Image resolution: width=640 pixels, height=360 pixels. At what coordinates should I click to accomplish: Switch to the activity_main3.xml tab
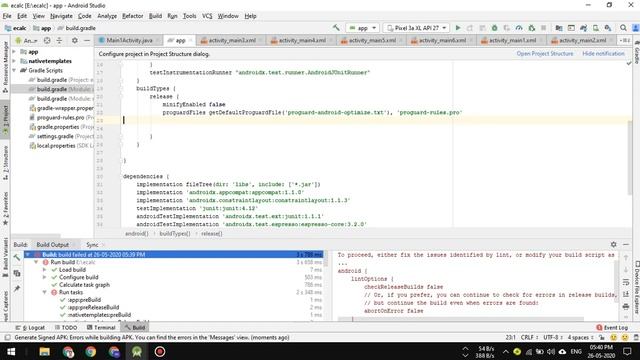(232, 40)
